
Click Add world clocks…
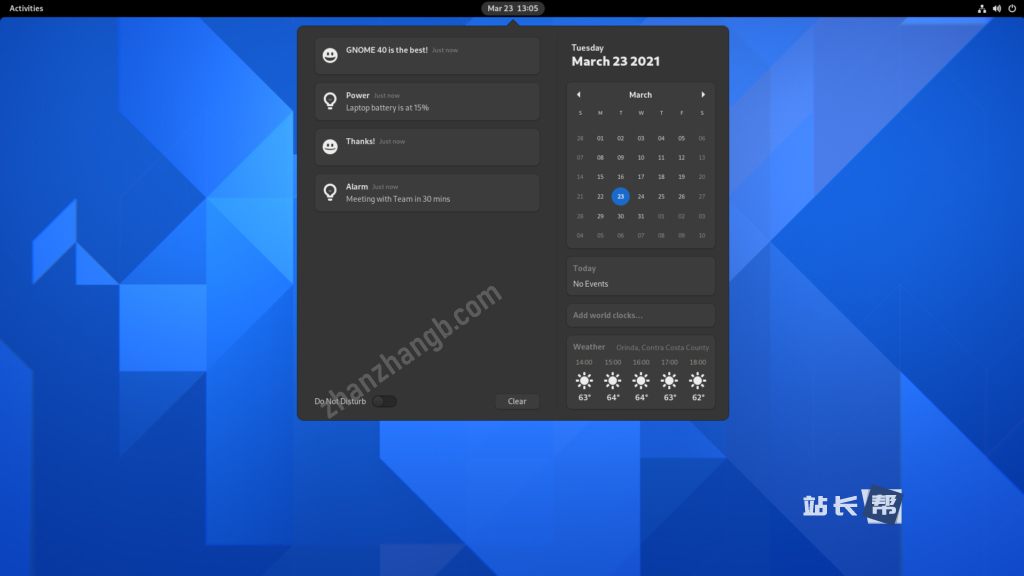click(x=640, y=316)
